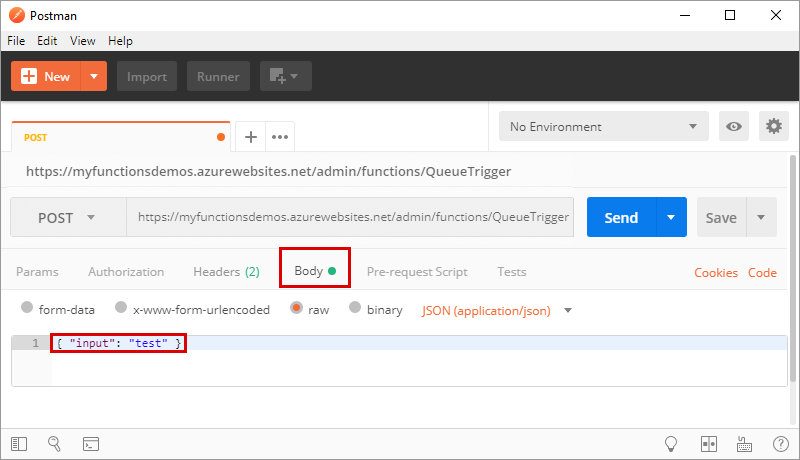800x460 pixels.
Task: Open the Bootcamp lightbulb icon
Action: click(x=671, y=444)
